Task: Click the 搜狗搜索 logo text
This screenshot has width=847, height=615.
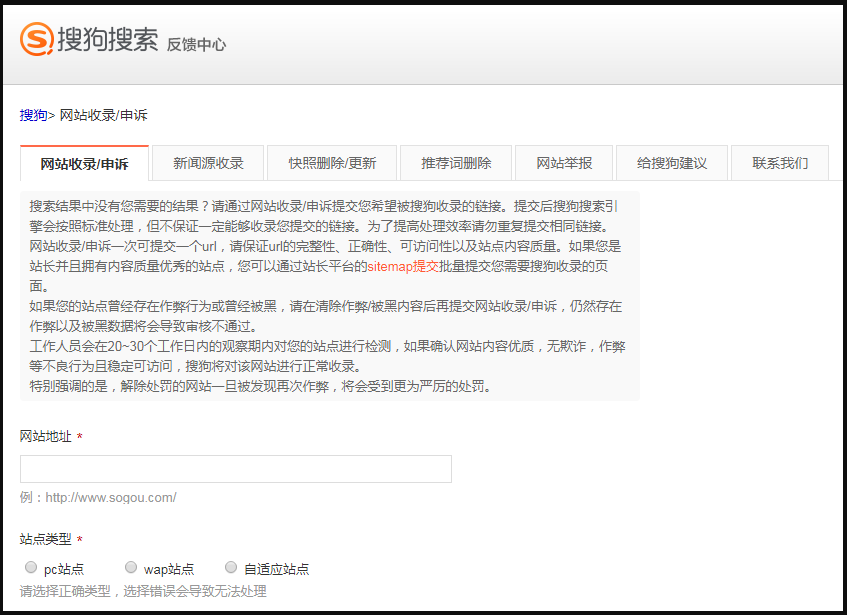Action: (107, 39)
